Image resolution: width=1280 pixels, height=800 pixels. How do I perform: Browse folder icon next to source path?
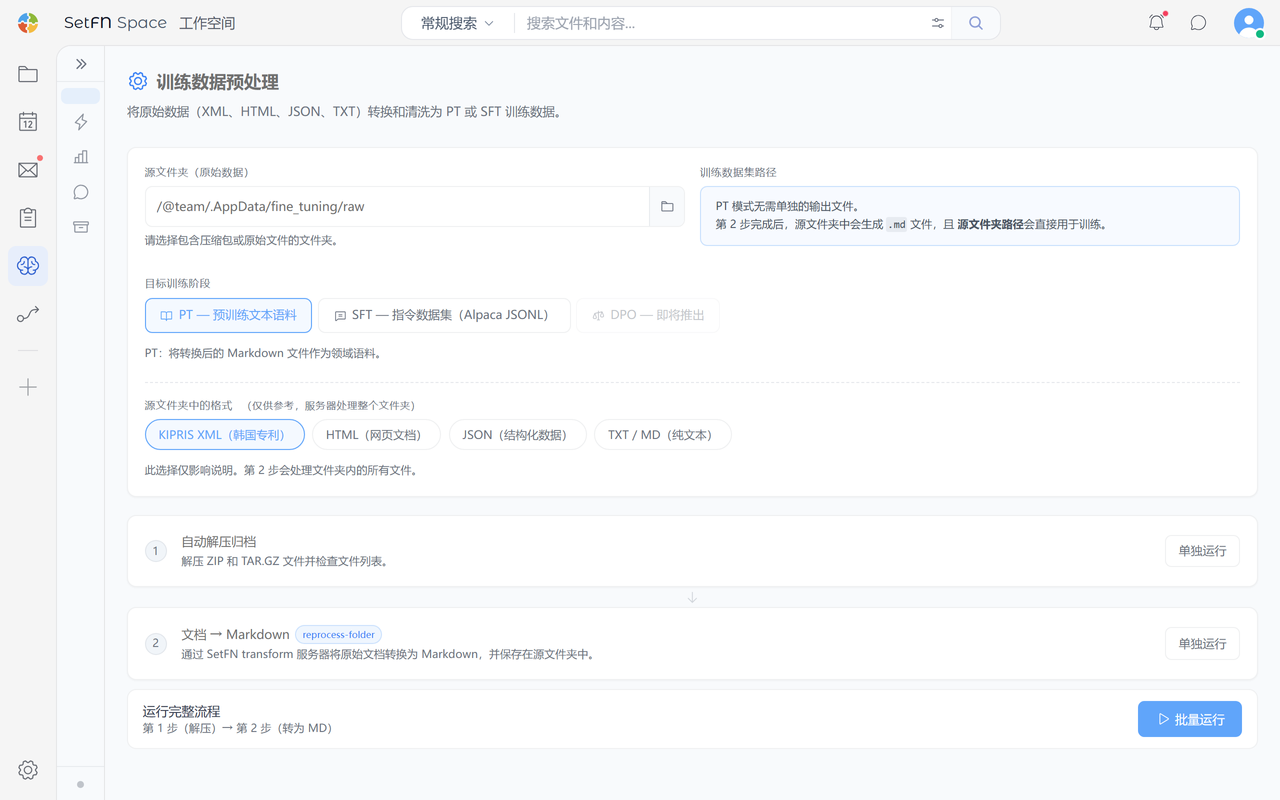tap(667, 207)
